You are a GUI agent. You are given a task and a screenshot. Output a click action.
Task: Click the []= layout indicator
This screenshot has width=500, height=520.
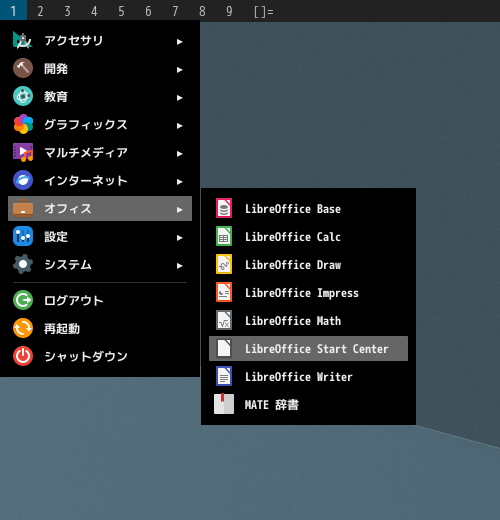(x=263, y=12)
